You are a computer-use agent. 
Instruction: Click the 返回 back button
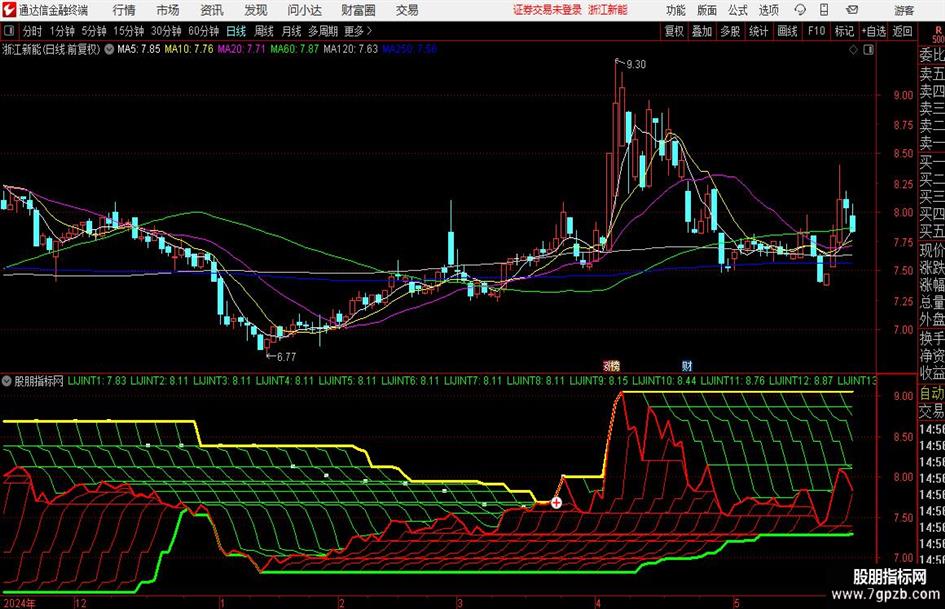click(902, 31)
